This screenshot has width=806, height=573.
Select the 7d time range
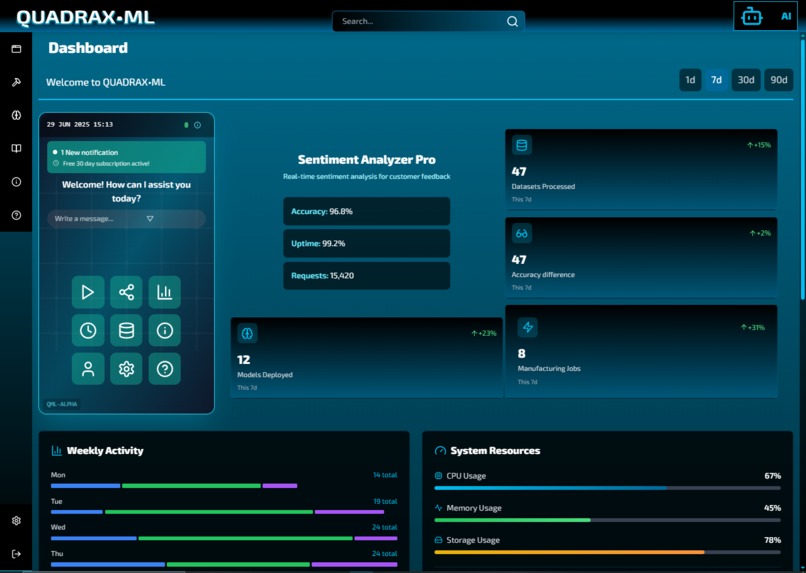(x=717, y=80)
